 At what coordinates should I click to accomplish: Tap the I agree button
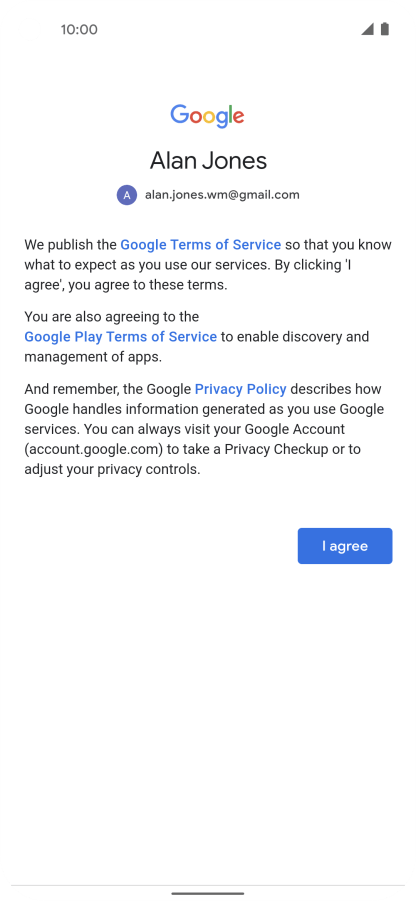point(345,546)
